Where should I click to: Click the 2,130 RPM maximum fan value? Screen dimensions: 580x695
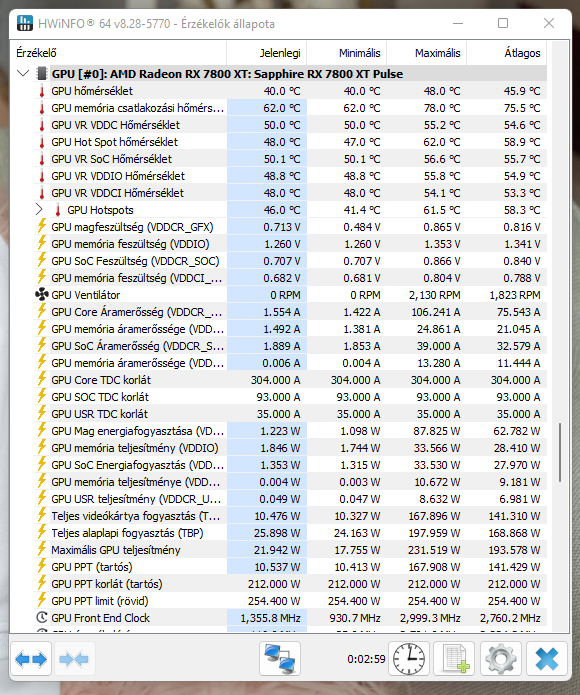tap(434, 295)
